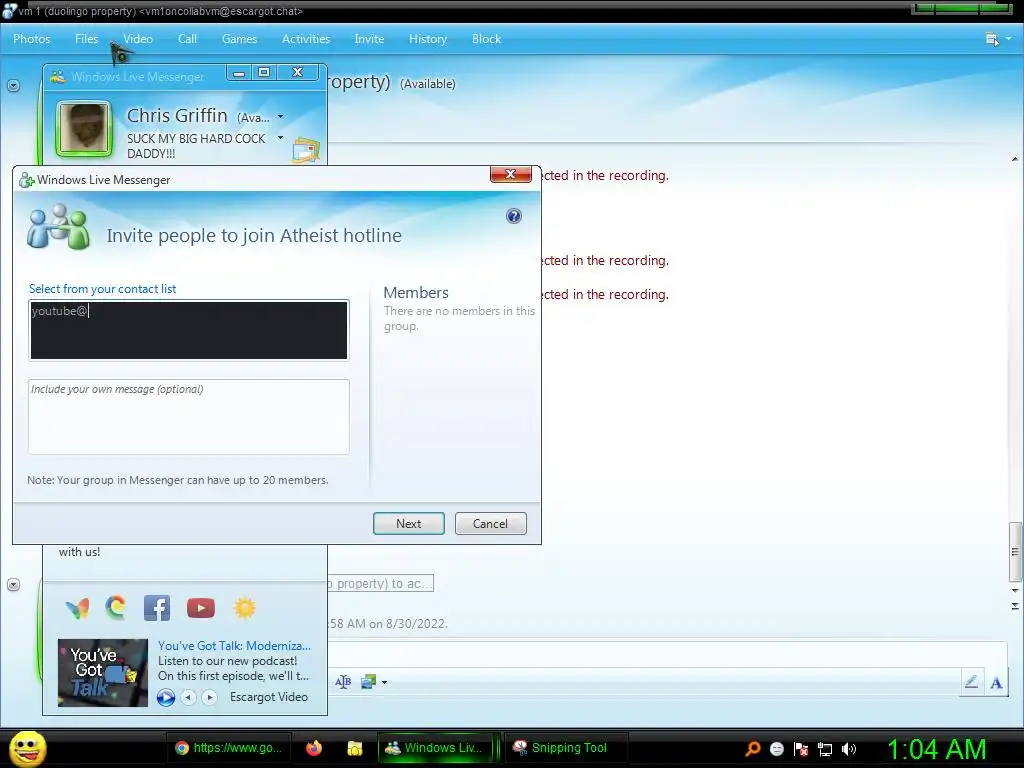Expand the status dropdown next to Chris Griffin
The width and height of the screenshot is (1024, 768).
[281, 117]
